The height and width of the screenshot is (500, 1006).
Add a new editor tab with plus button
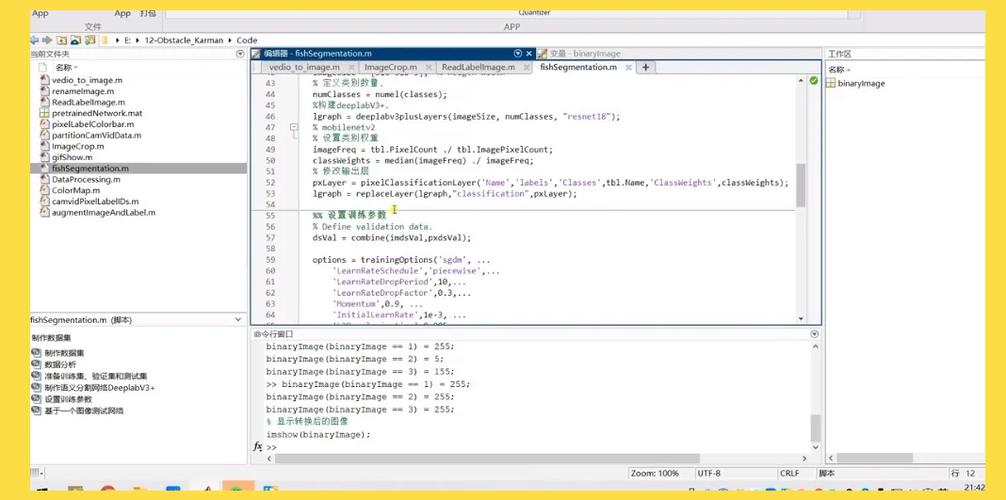646,67
